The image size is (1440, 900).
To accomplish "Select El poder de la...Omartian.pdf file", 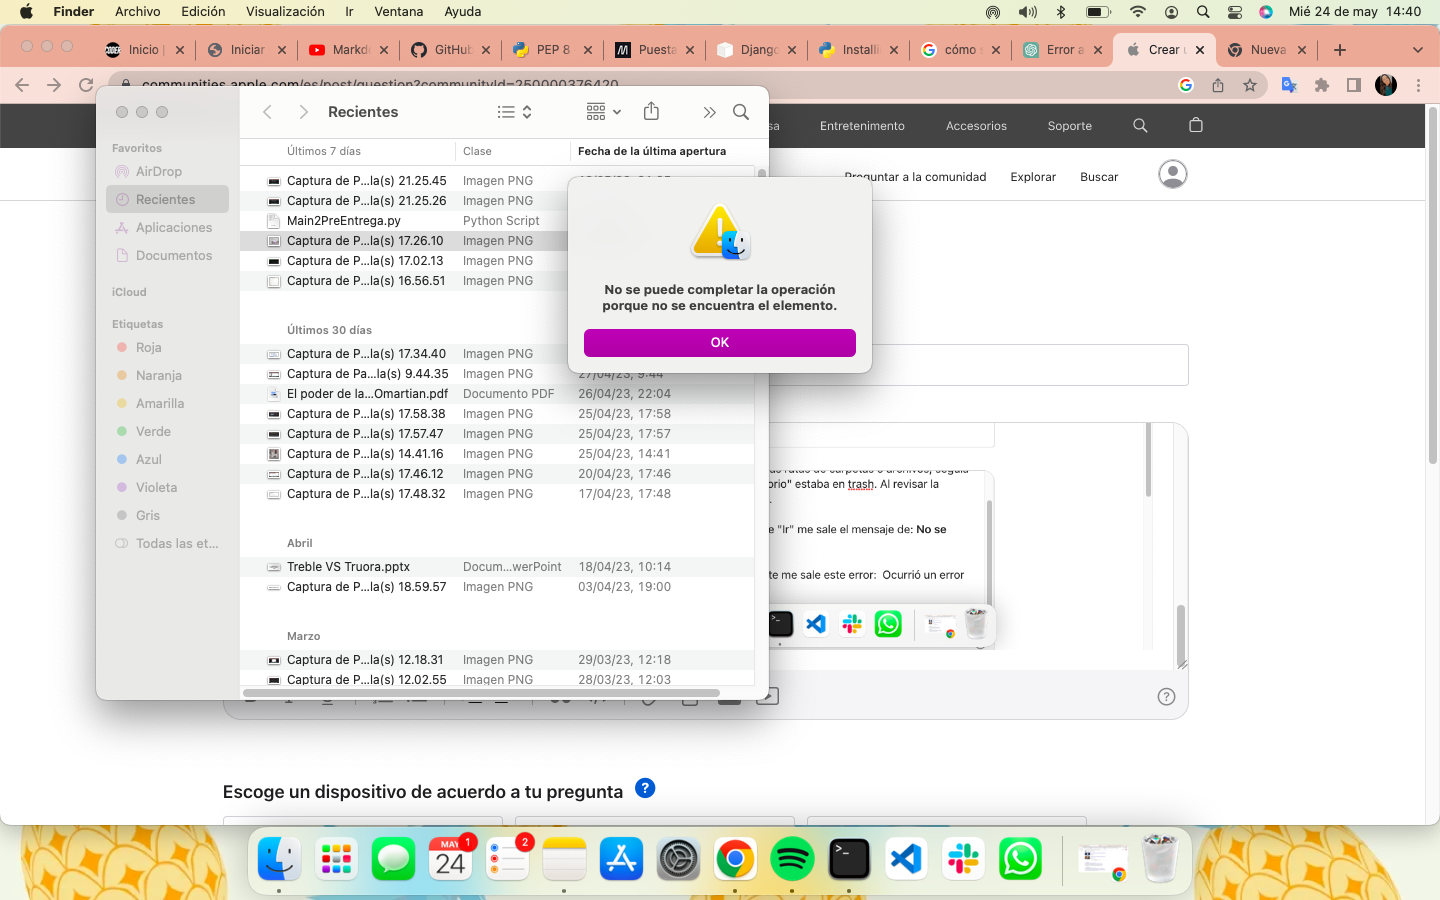I will (367, 394).
